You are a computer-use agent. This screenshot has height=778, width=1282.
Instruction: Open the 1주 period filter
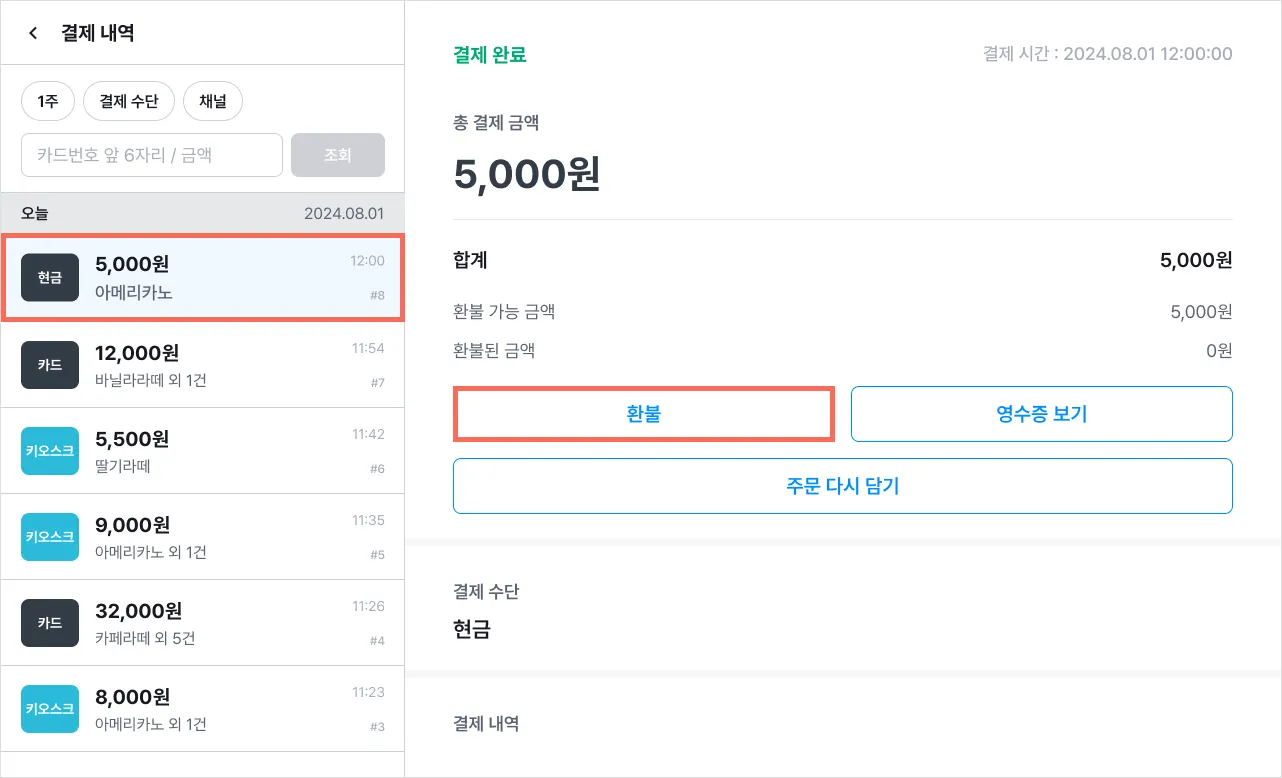coord(47,101)
